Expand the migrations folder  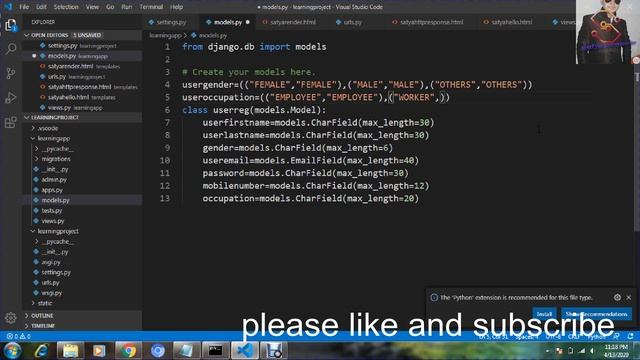click(56, 159)
